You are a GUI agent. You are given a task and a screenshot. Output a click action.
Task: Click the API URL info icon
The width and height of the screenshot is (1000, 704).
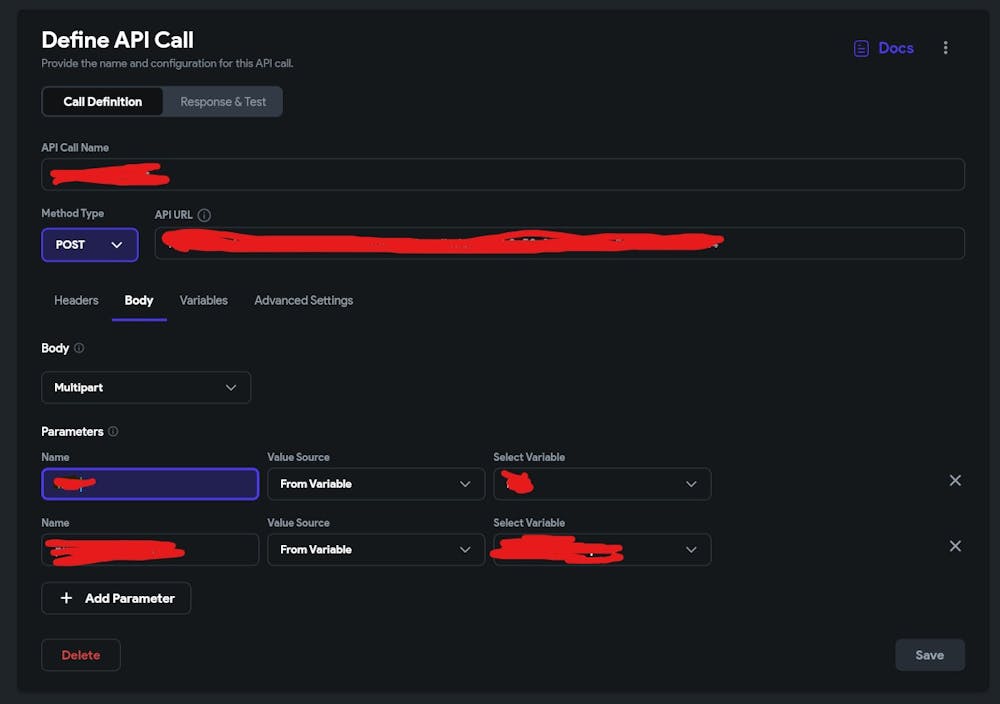pos(206,214)
